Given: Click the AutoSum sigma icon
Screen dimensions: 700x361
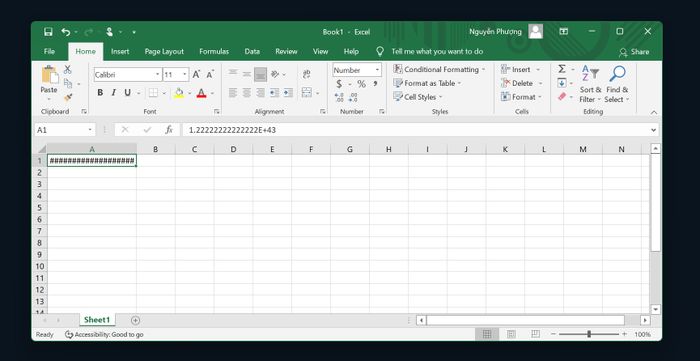Looking at the screenshot, I should 562,69.
